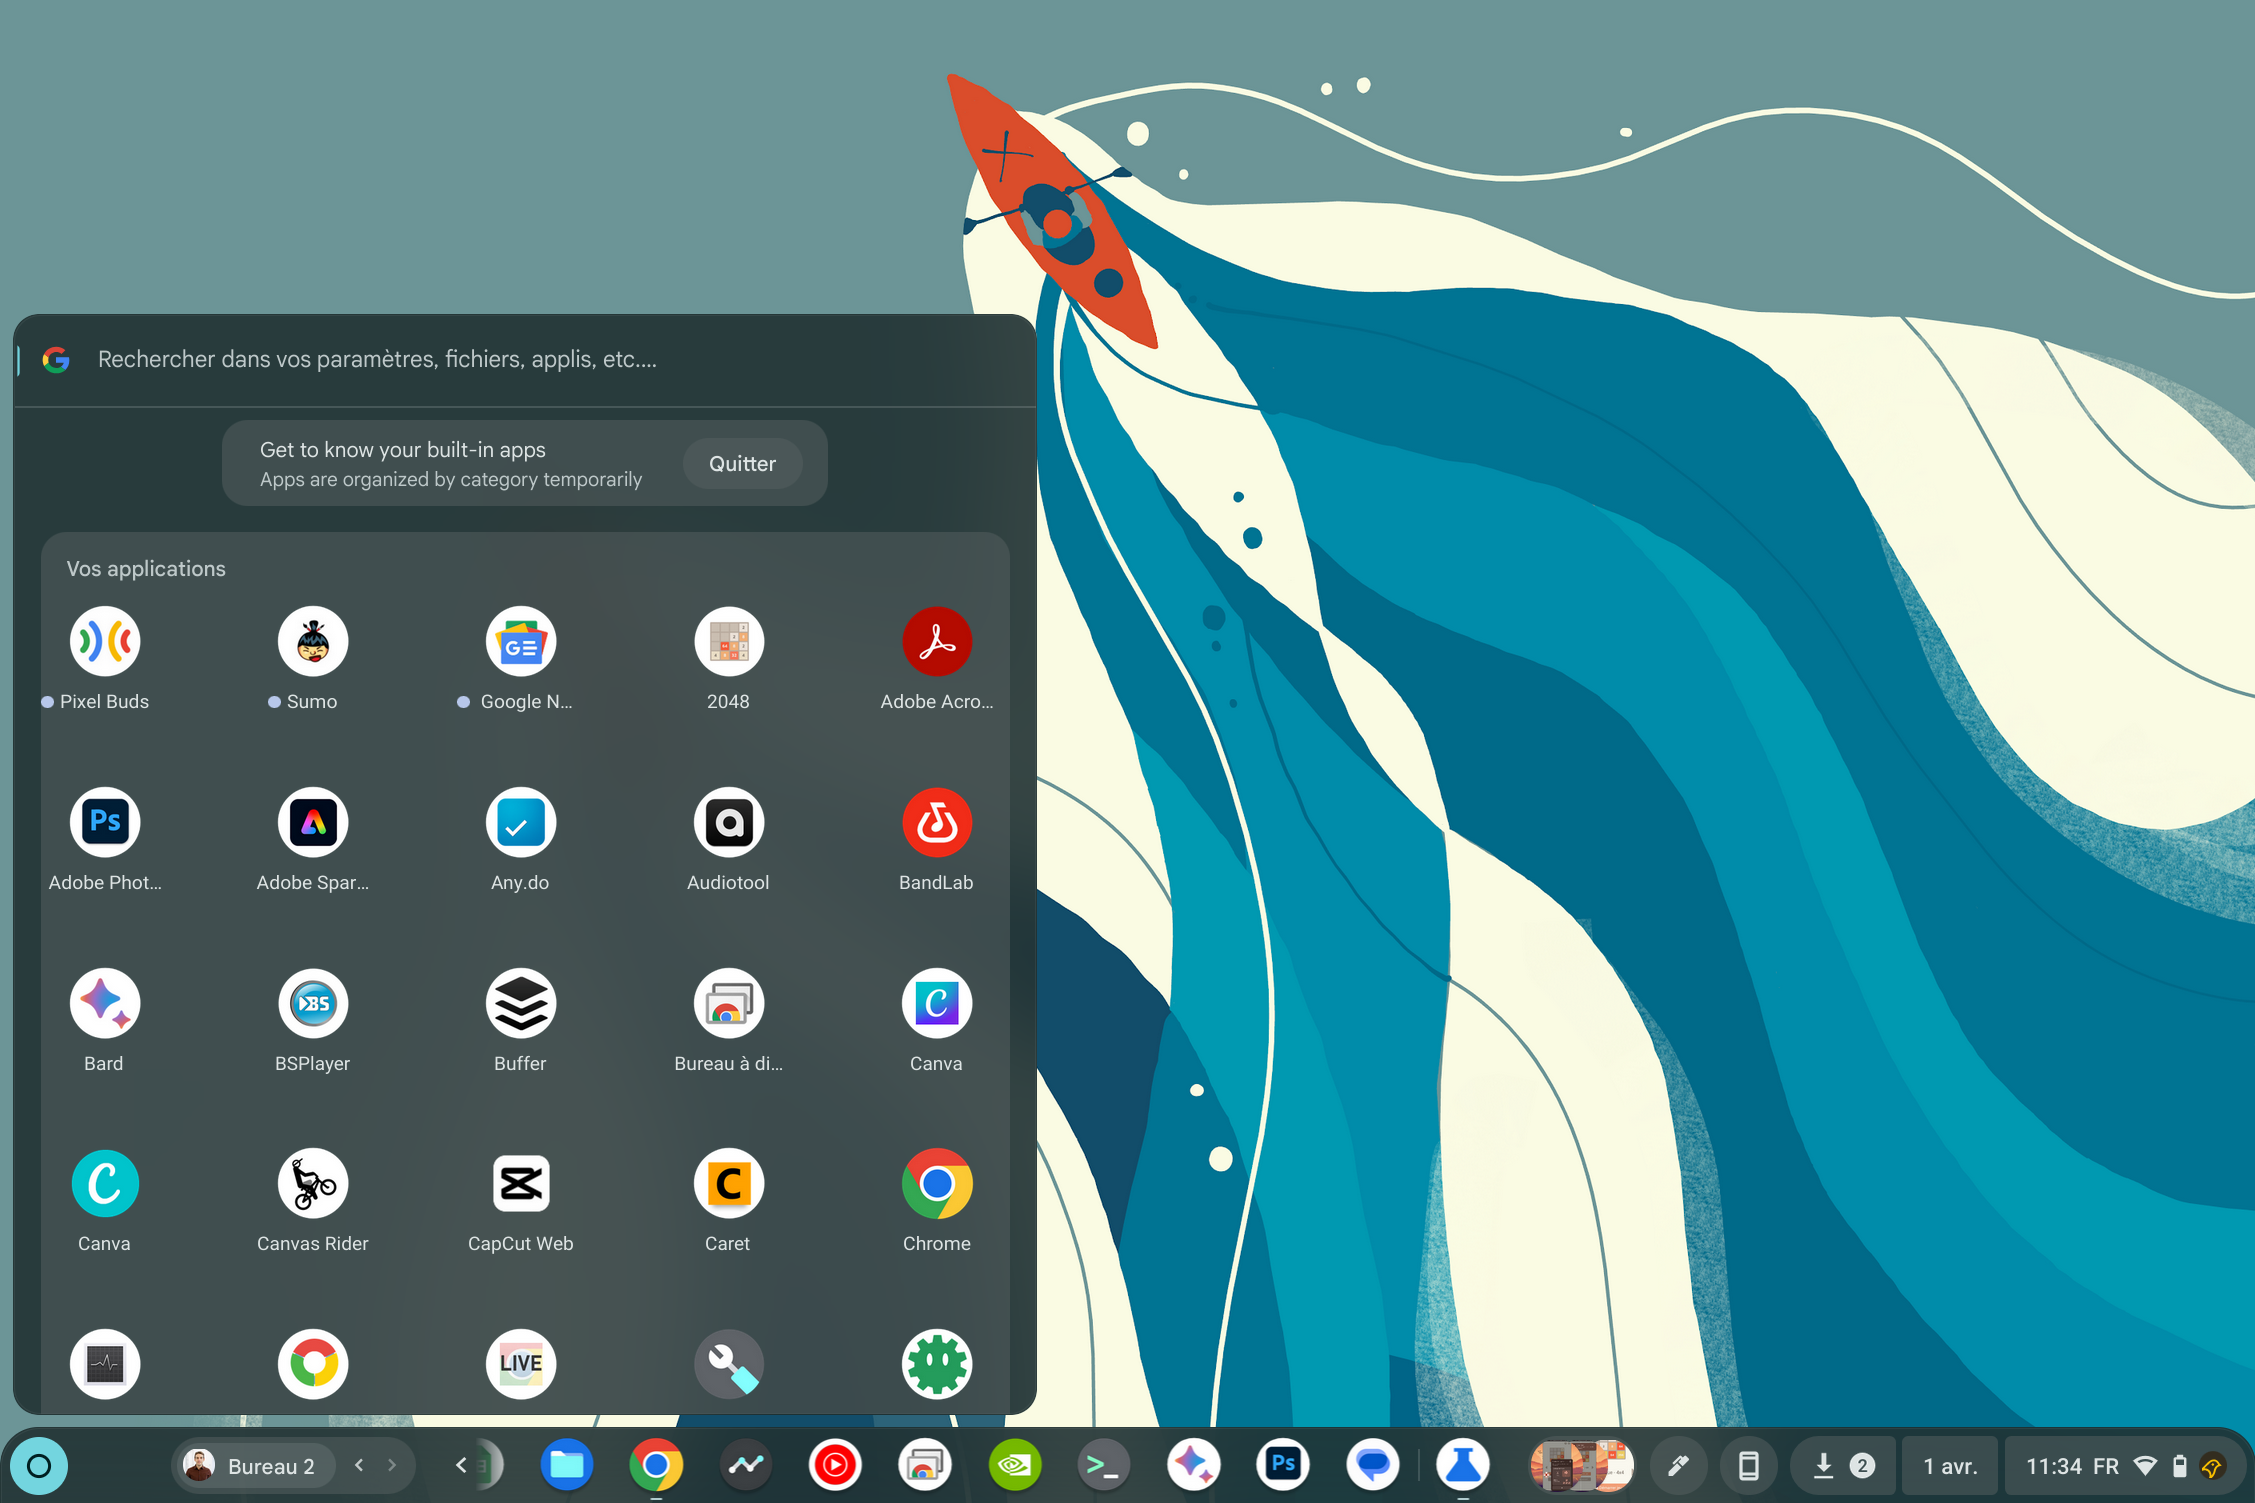Open the BandLab app
Screen dimensions: 2255x1503
936,822
